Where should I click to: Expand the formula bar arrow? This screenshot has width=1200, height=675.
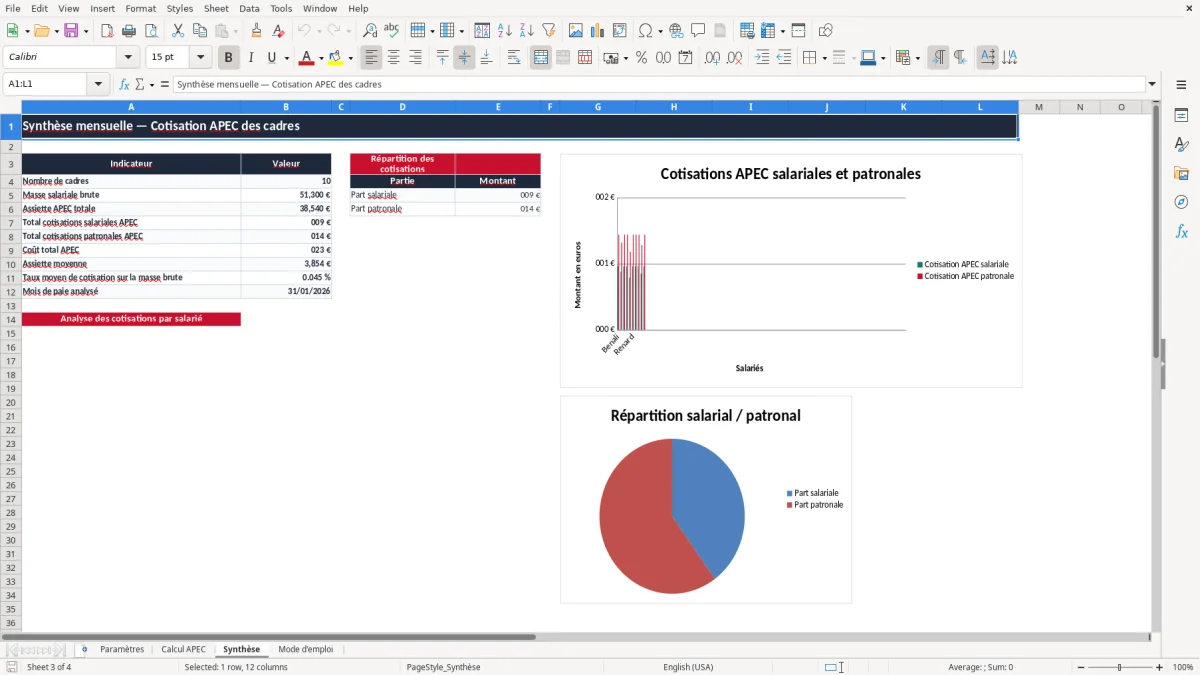(x=1152, y=85)
